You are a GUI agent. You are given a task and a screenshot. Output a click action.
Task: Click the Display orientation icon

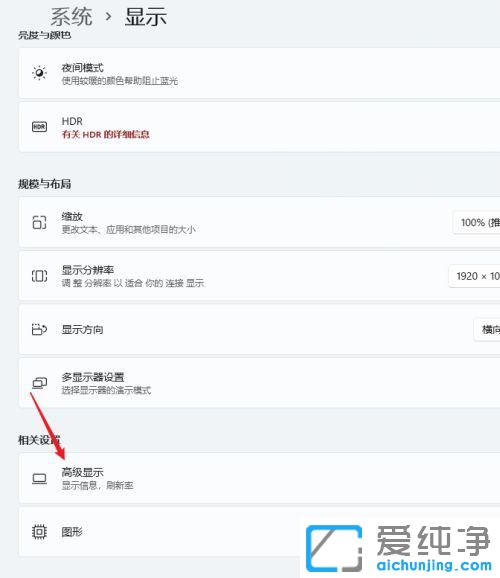pos(39,329)
